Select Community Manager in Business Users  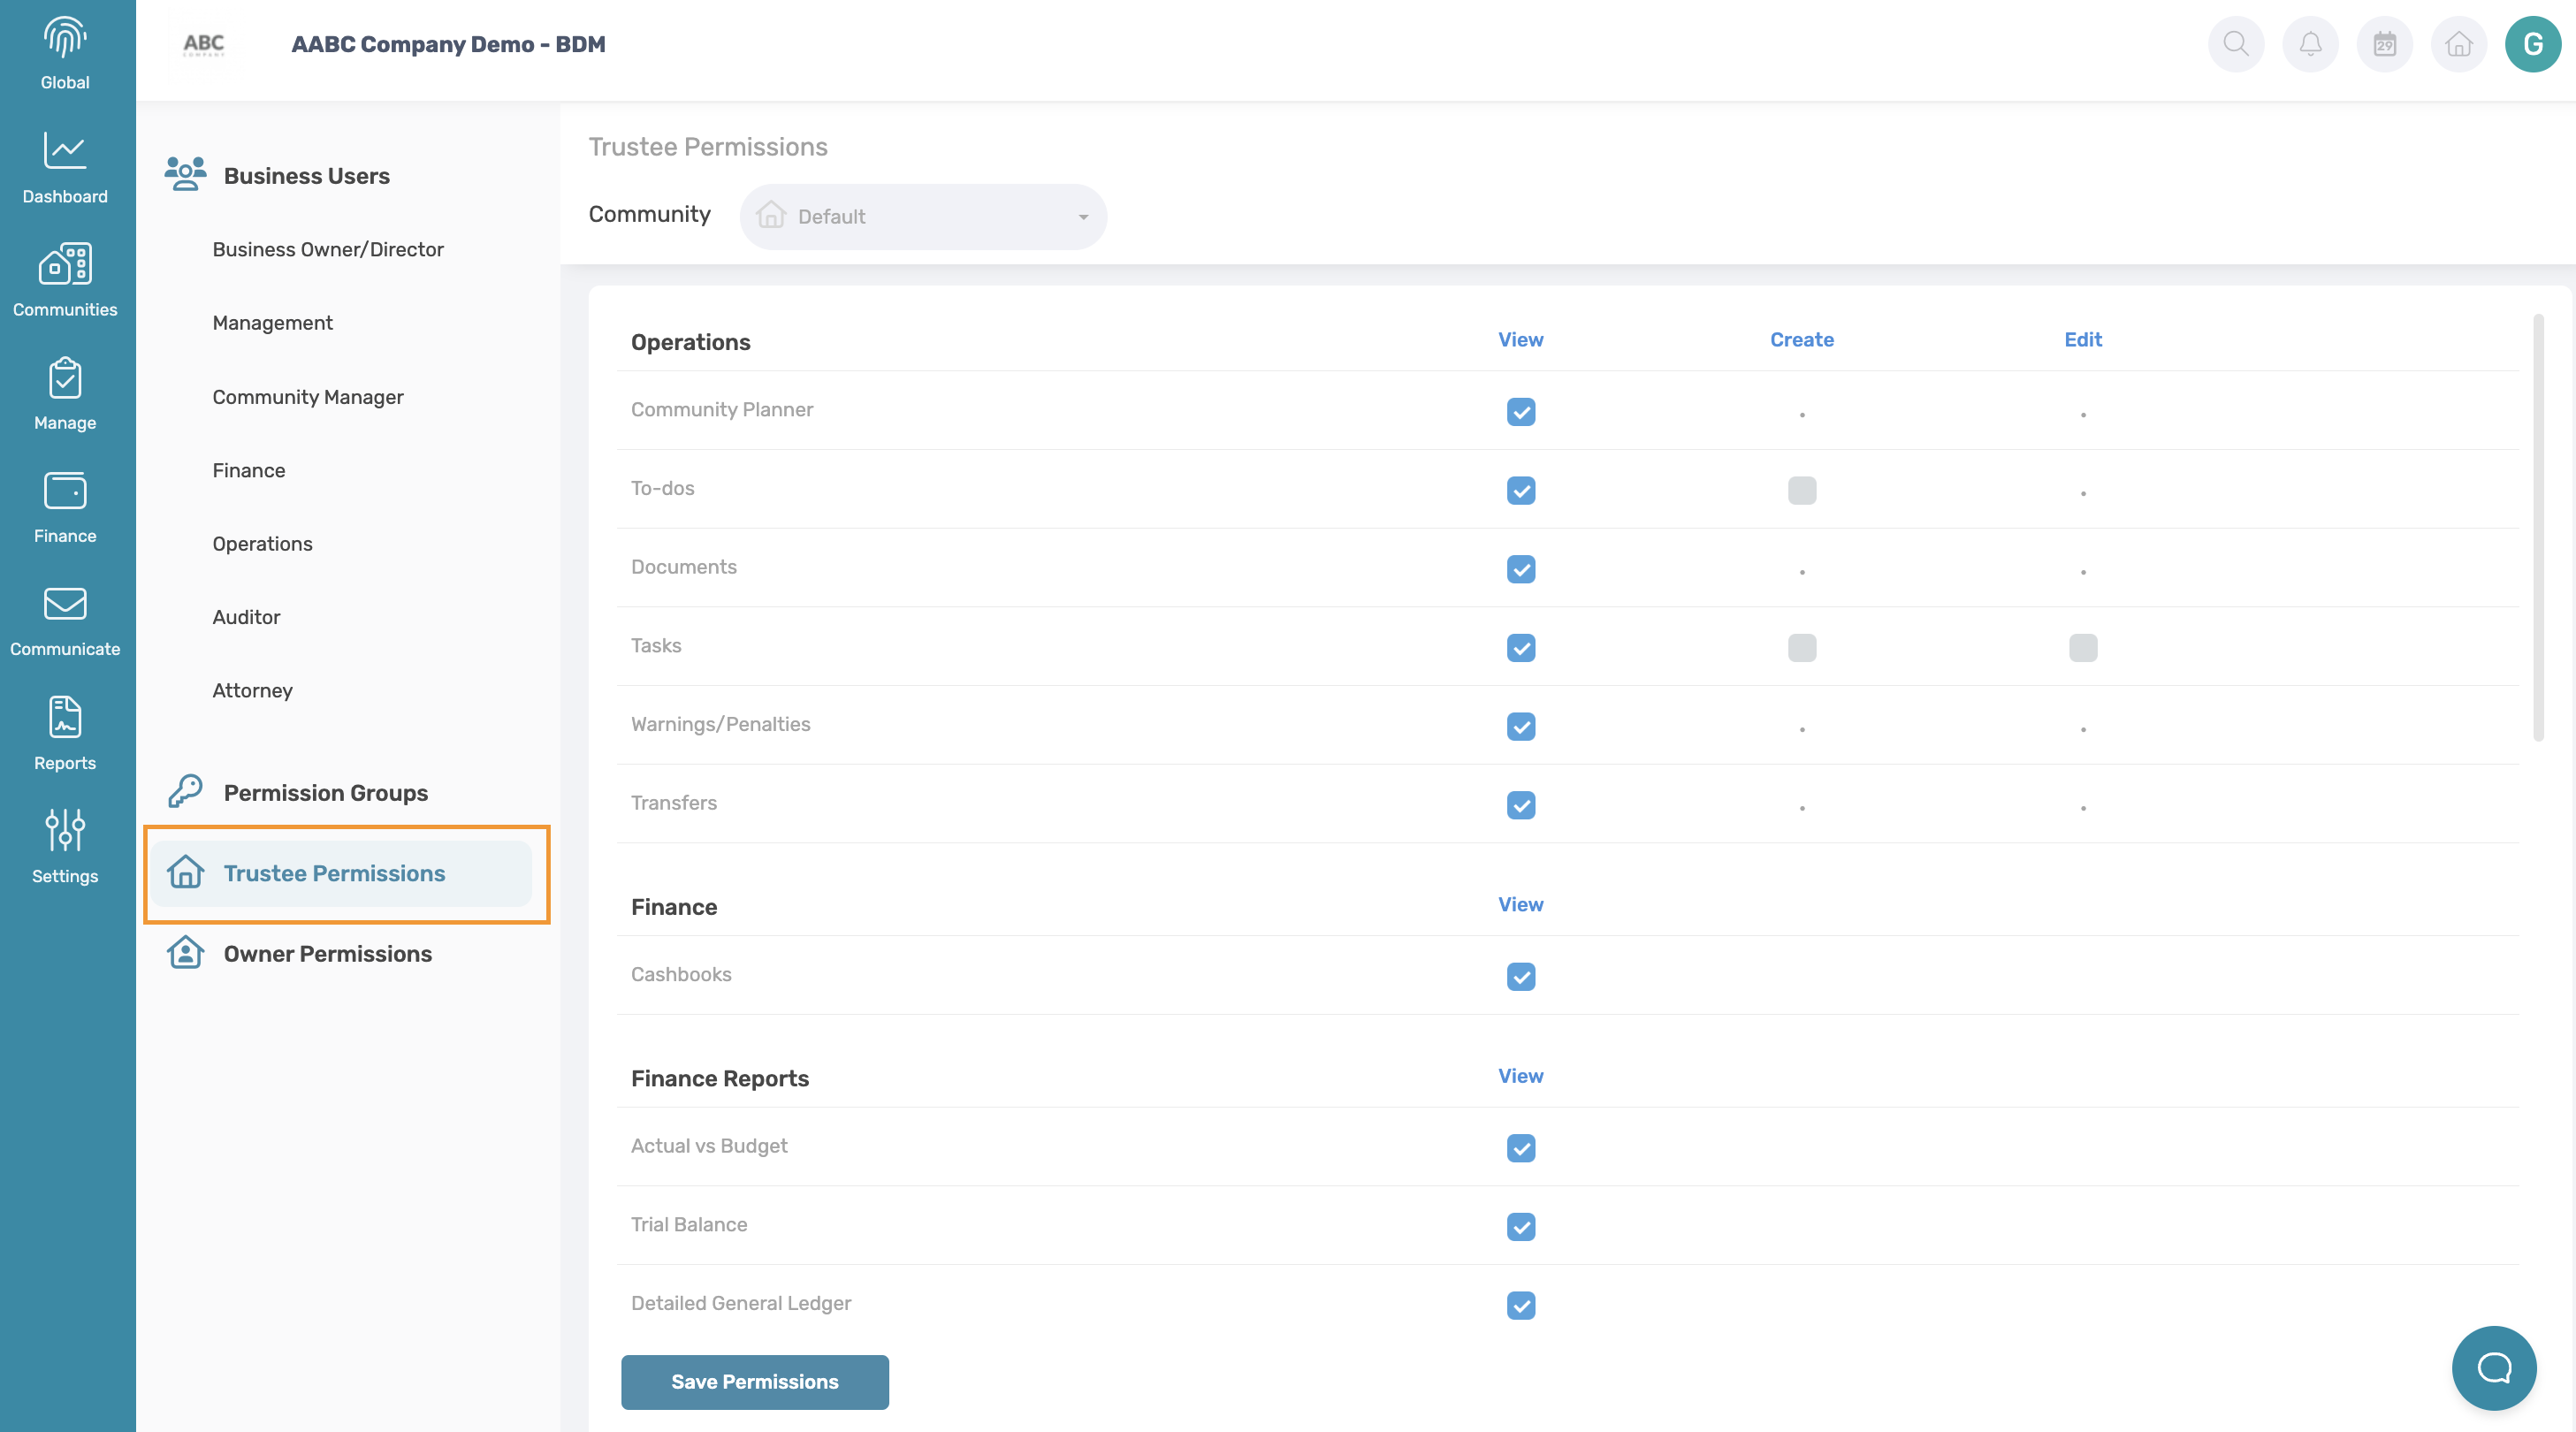pyautogui.click(x=307, y=397)
